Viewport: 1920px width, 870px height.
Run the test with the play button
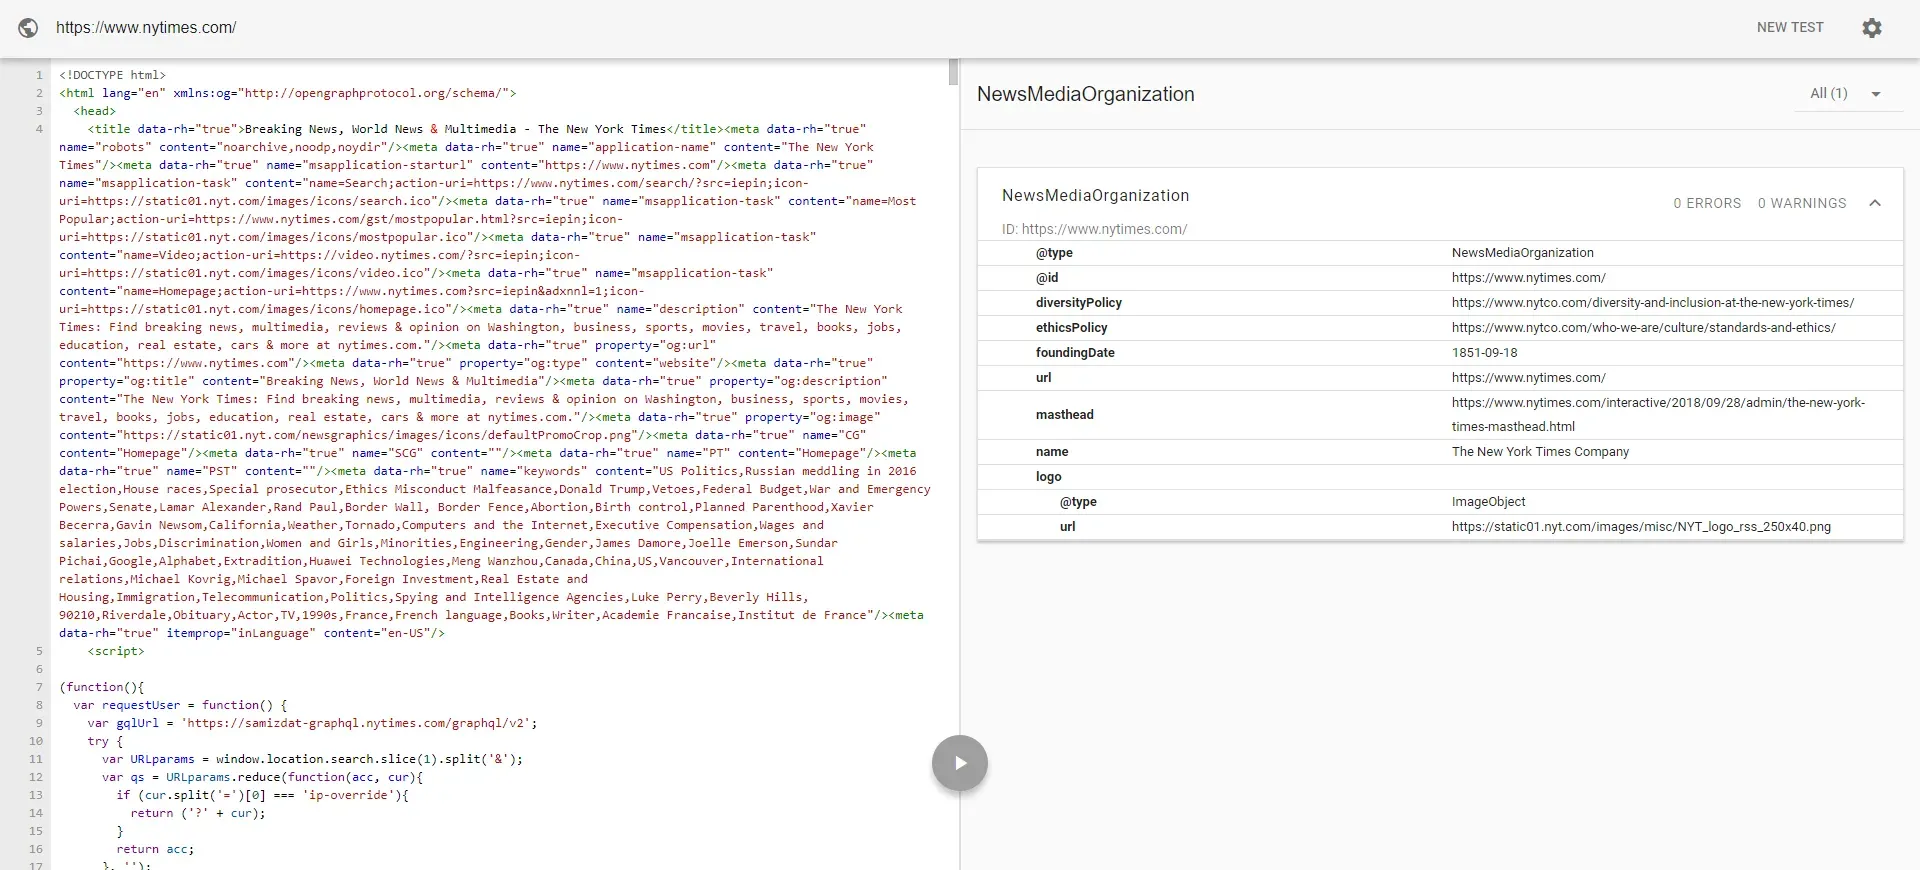960,763
